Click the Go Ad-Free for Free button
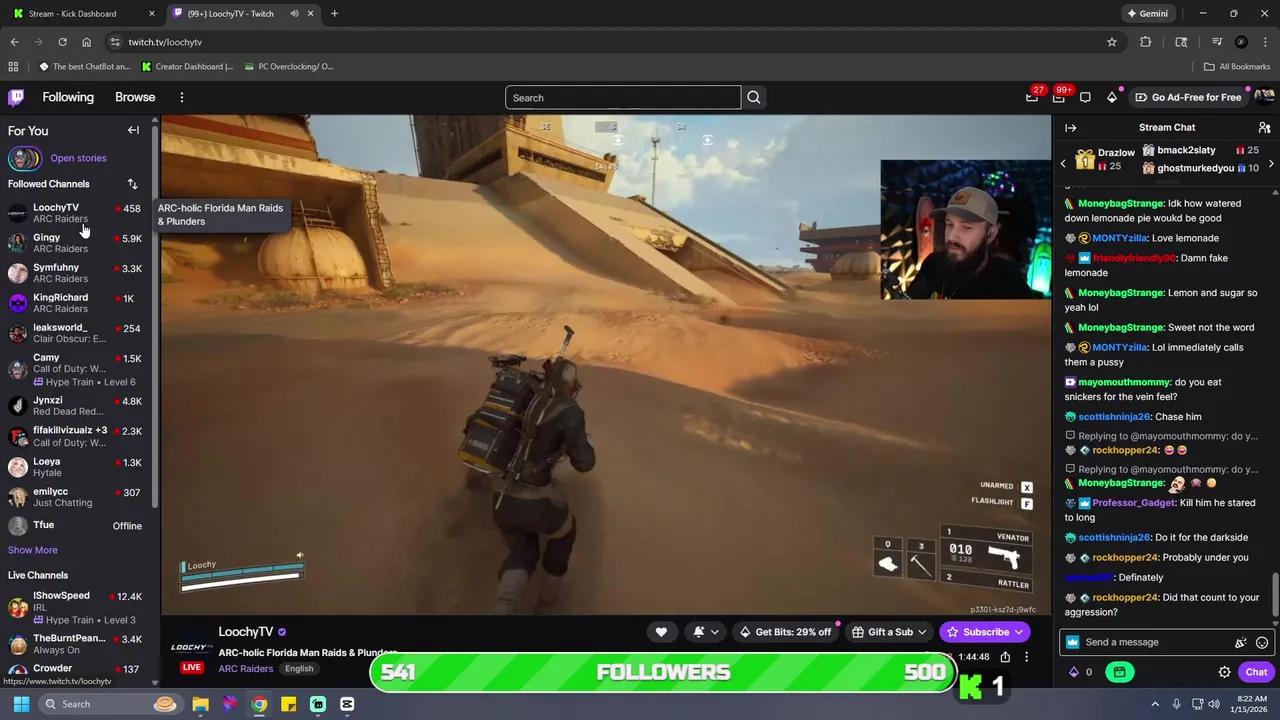The image size is (1280, 720). coord(1189,97)
